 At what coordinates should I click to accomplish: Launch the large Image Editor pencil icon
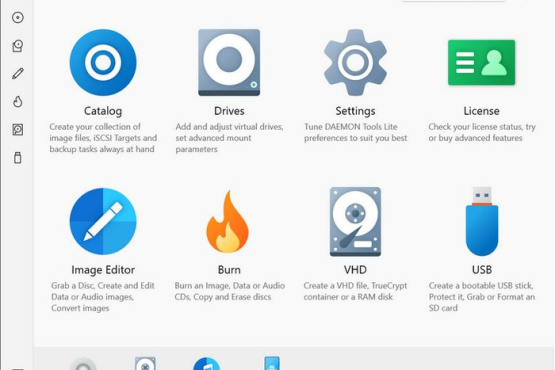pos(103,221)
